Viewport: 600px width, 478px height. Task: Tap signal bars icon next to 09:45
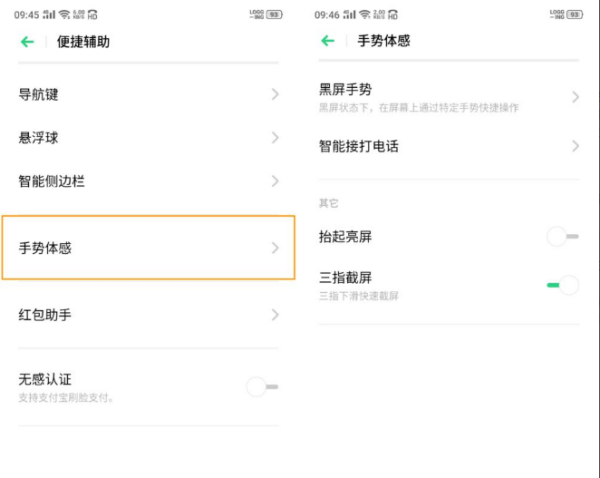[x=49, y=15]
